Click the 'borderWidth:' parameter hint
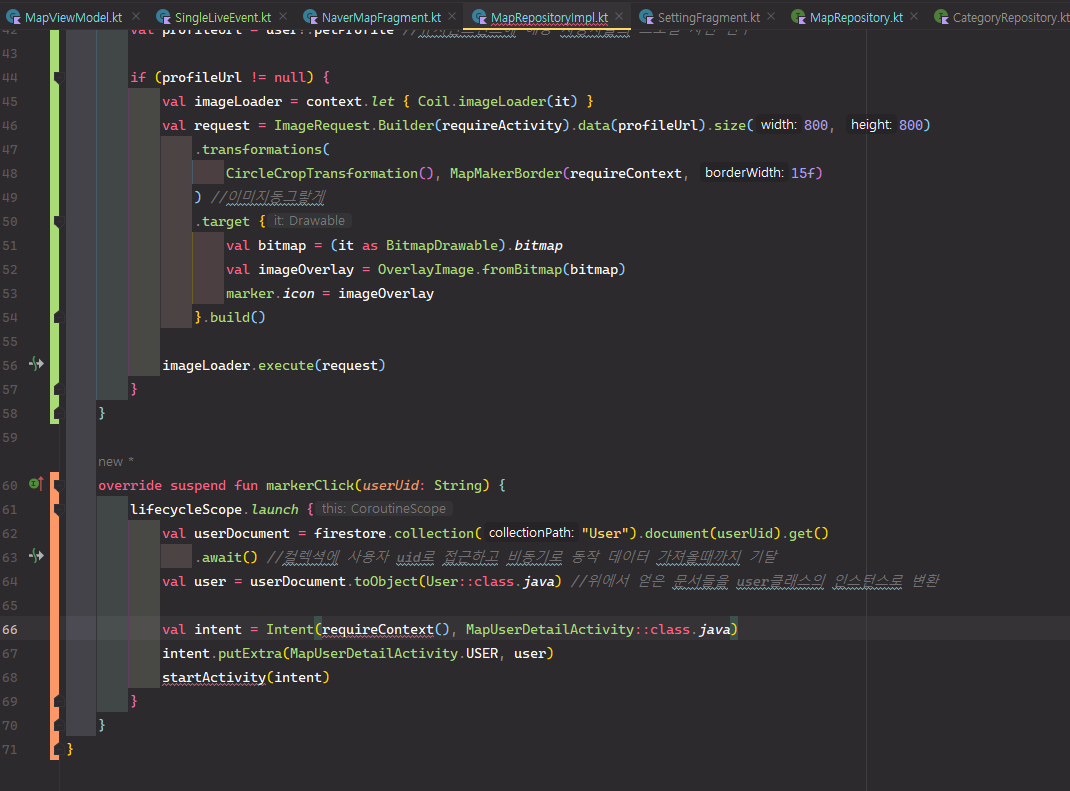The height and width of the screenshot is (791, 1070). pyautogui.click(x=744, y=173)
